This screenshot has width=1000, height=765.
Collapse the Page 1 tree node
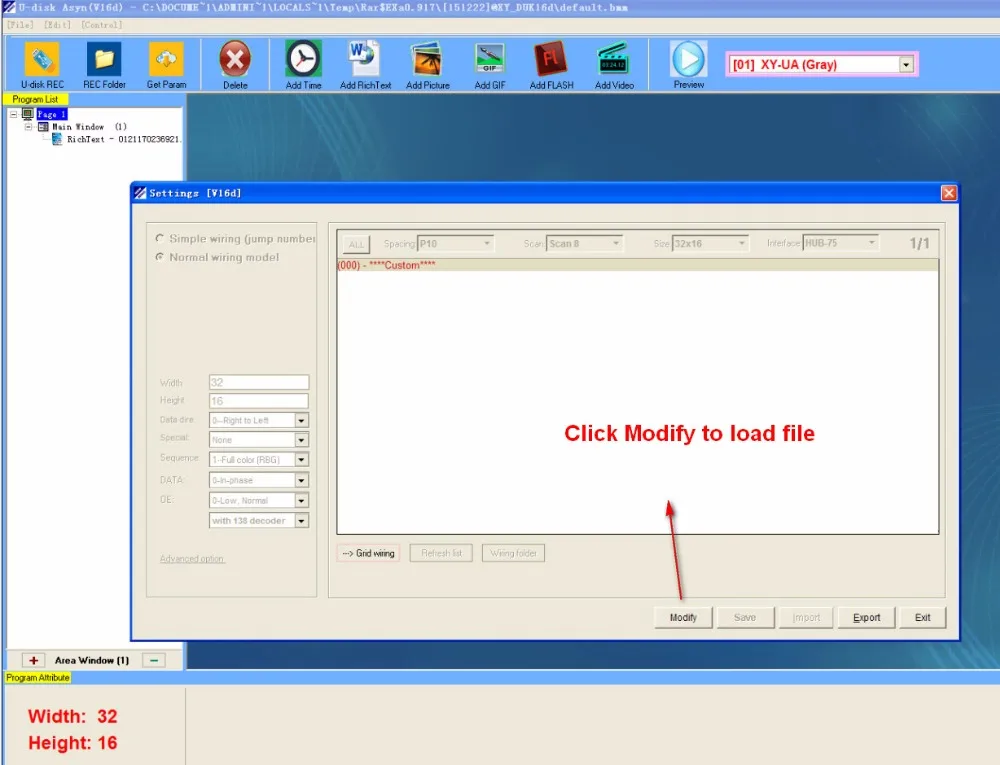click(x=13, y=114)
